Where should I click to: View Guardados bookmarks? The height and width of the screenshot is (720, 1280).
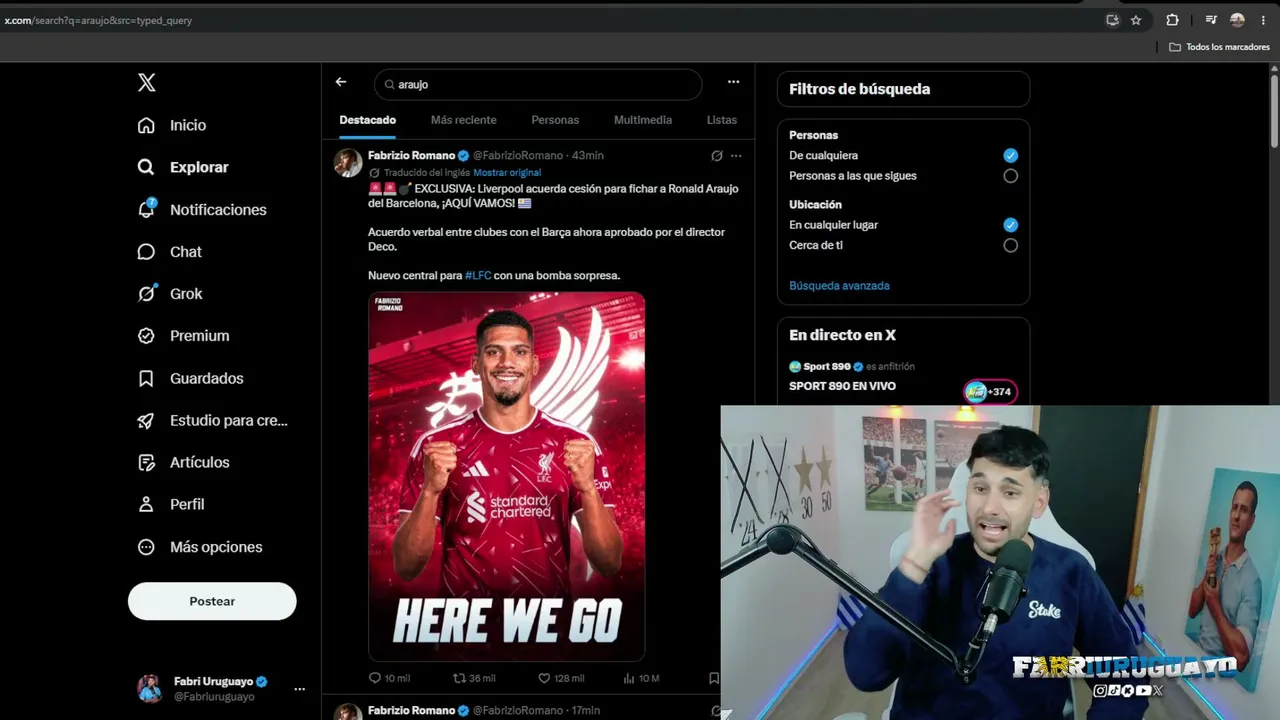pos(190,378)
